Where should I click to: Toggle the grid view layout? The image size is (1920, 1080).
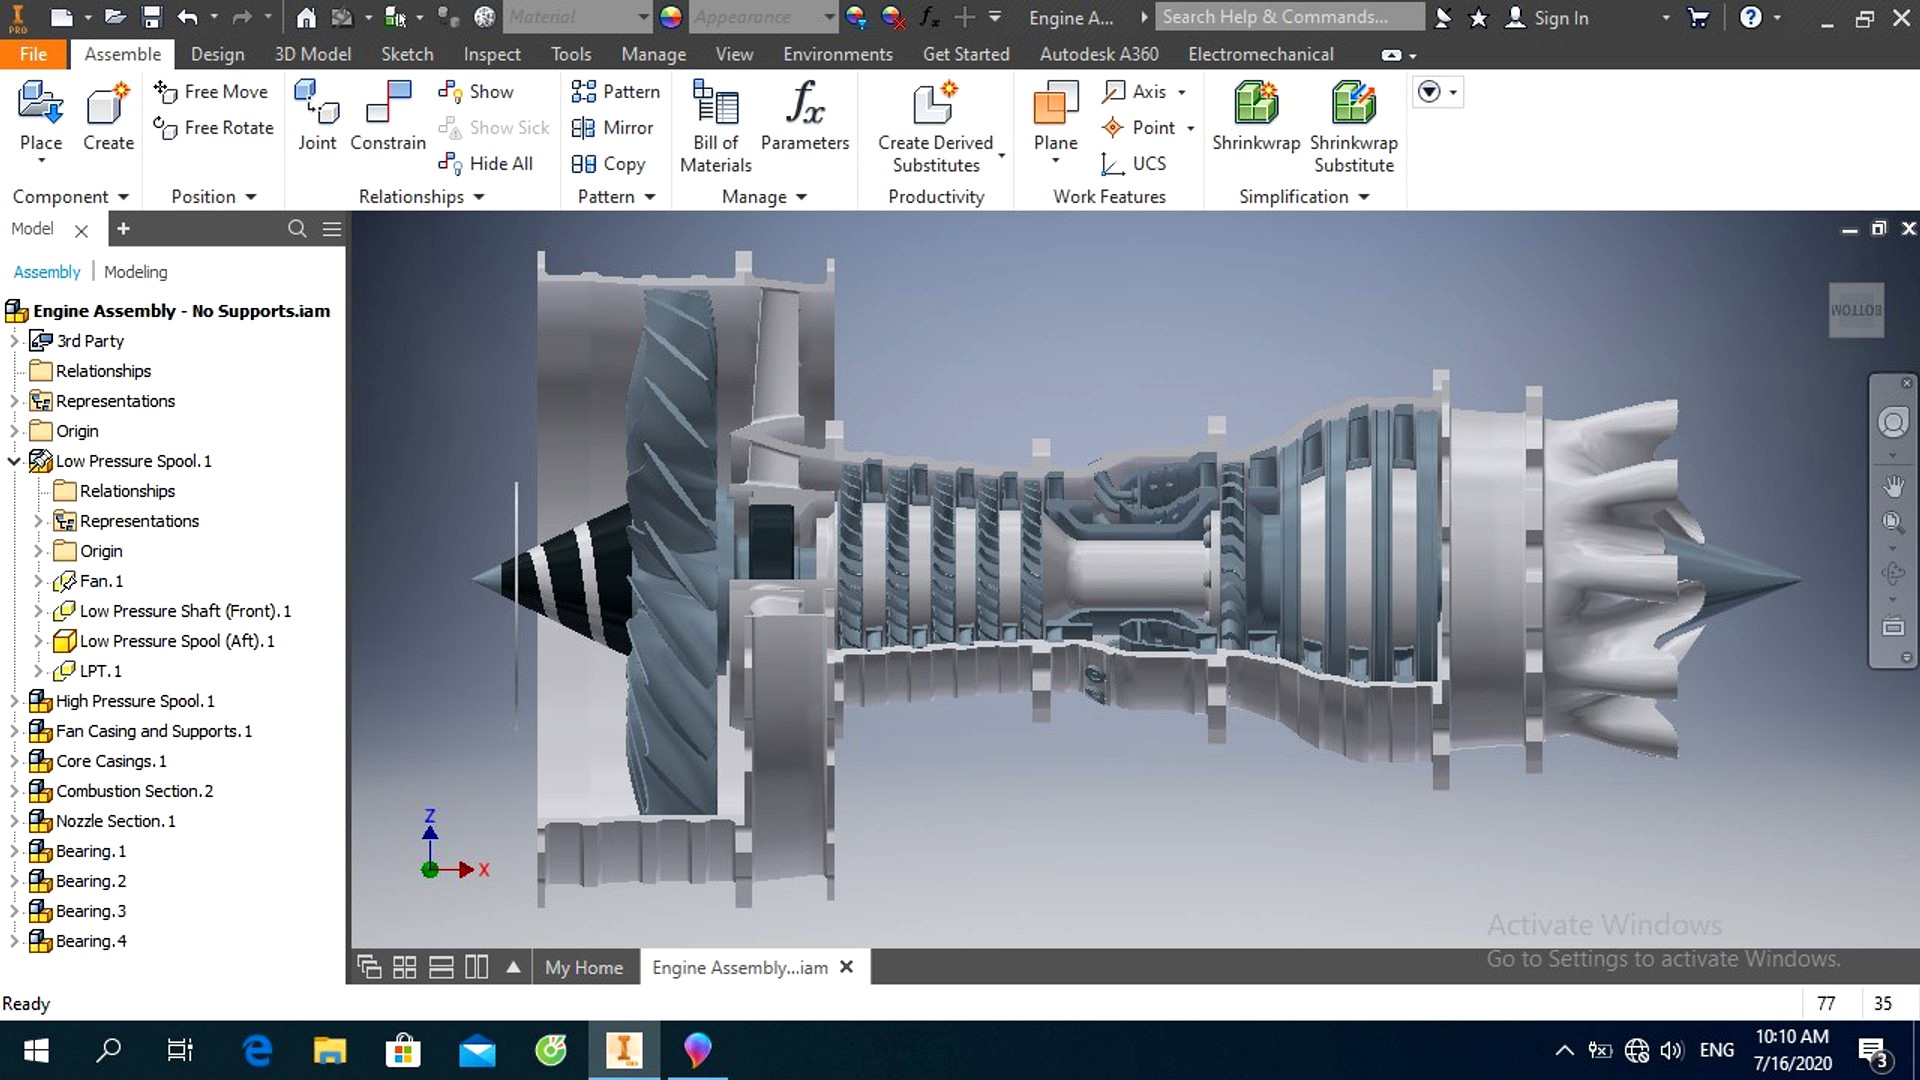[x=404, y=966]
